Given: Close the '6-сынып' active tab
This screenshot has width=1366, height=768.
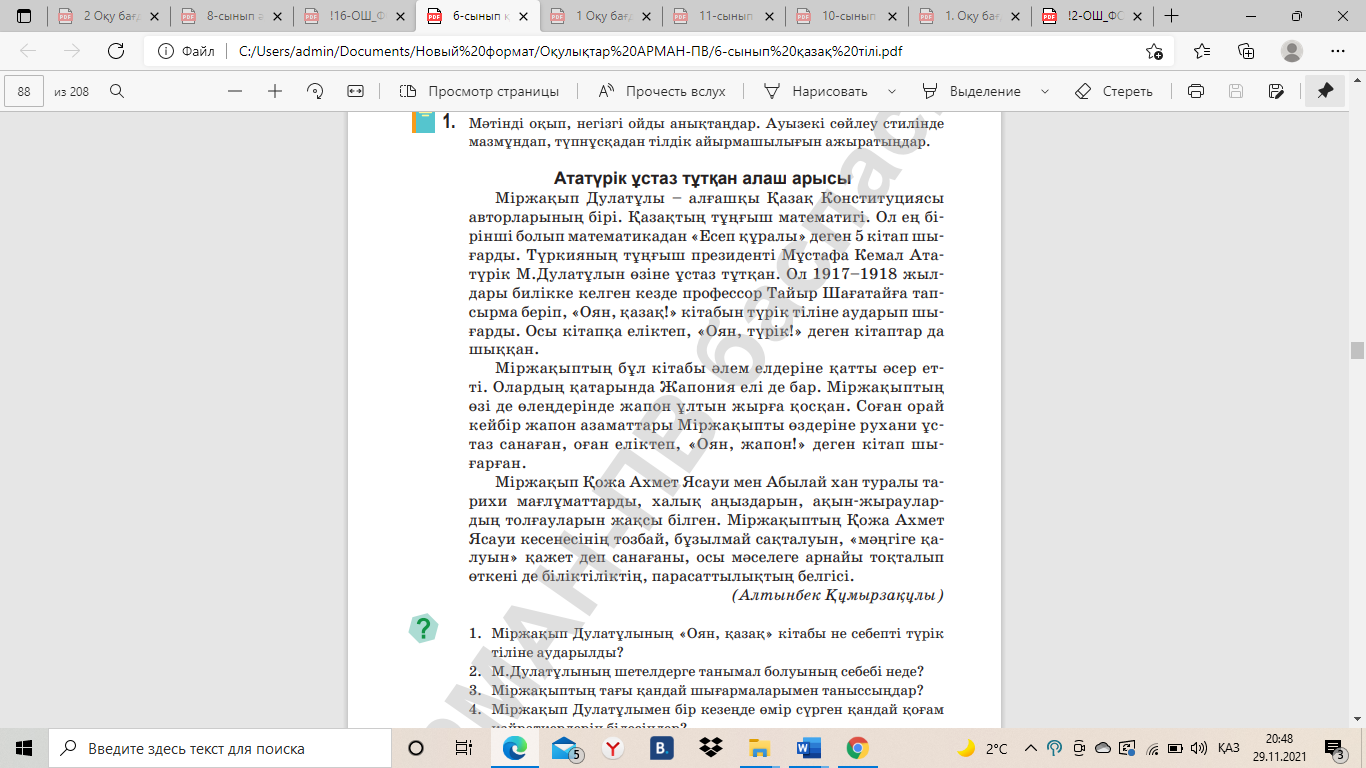Looking at the screenshot, I should 523,16.
